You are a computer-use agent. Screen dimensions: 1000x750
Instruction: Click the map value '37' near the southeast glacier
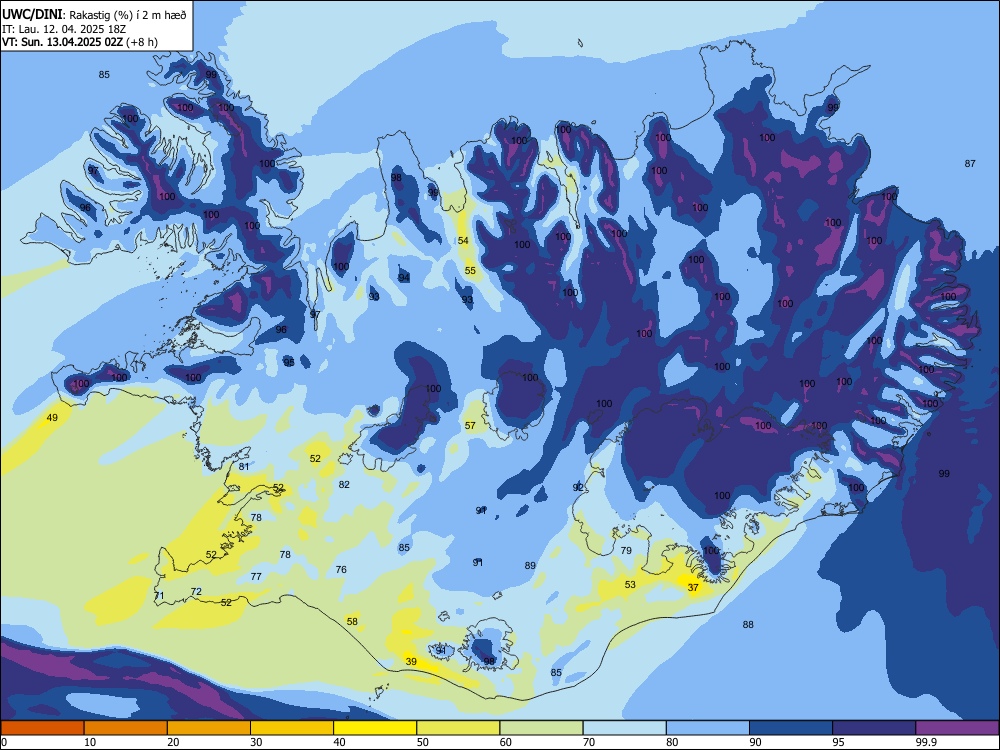693,587
